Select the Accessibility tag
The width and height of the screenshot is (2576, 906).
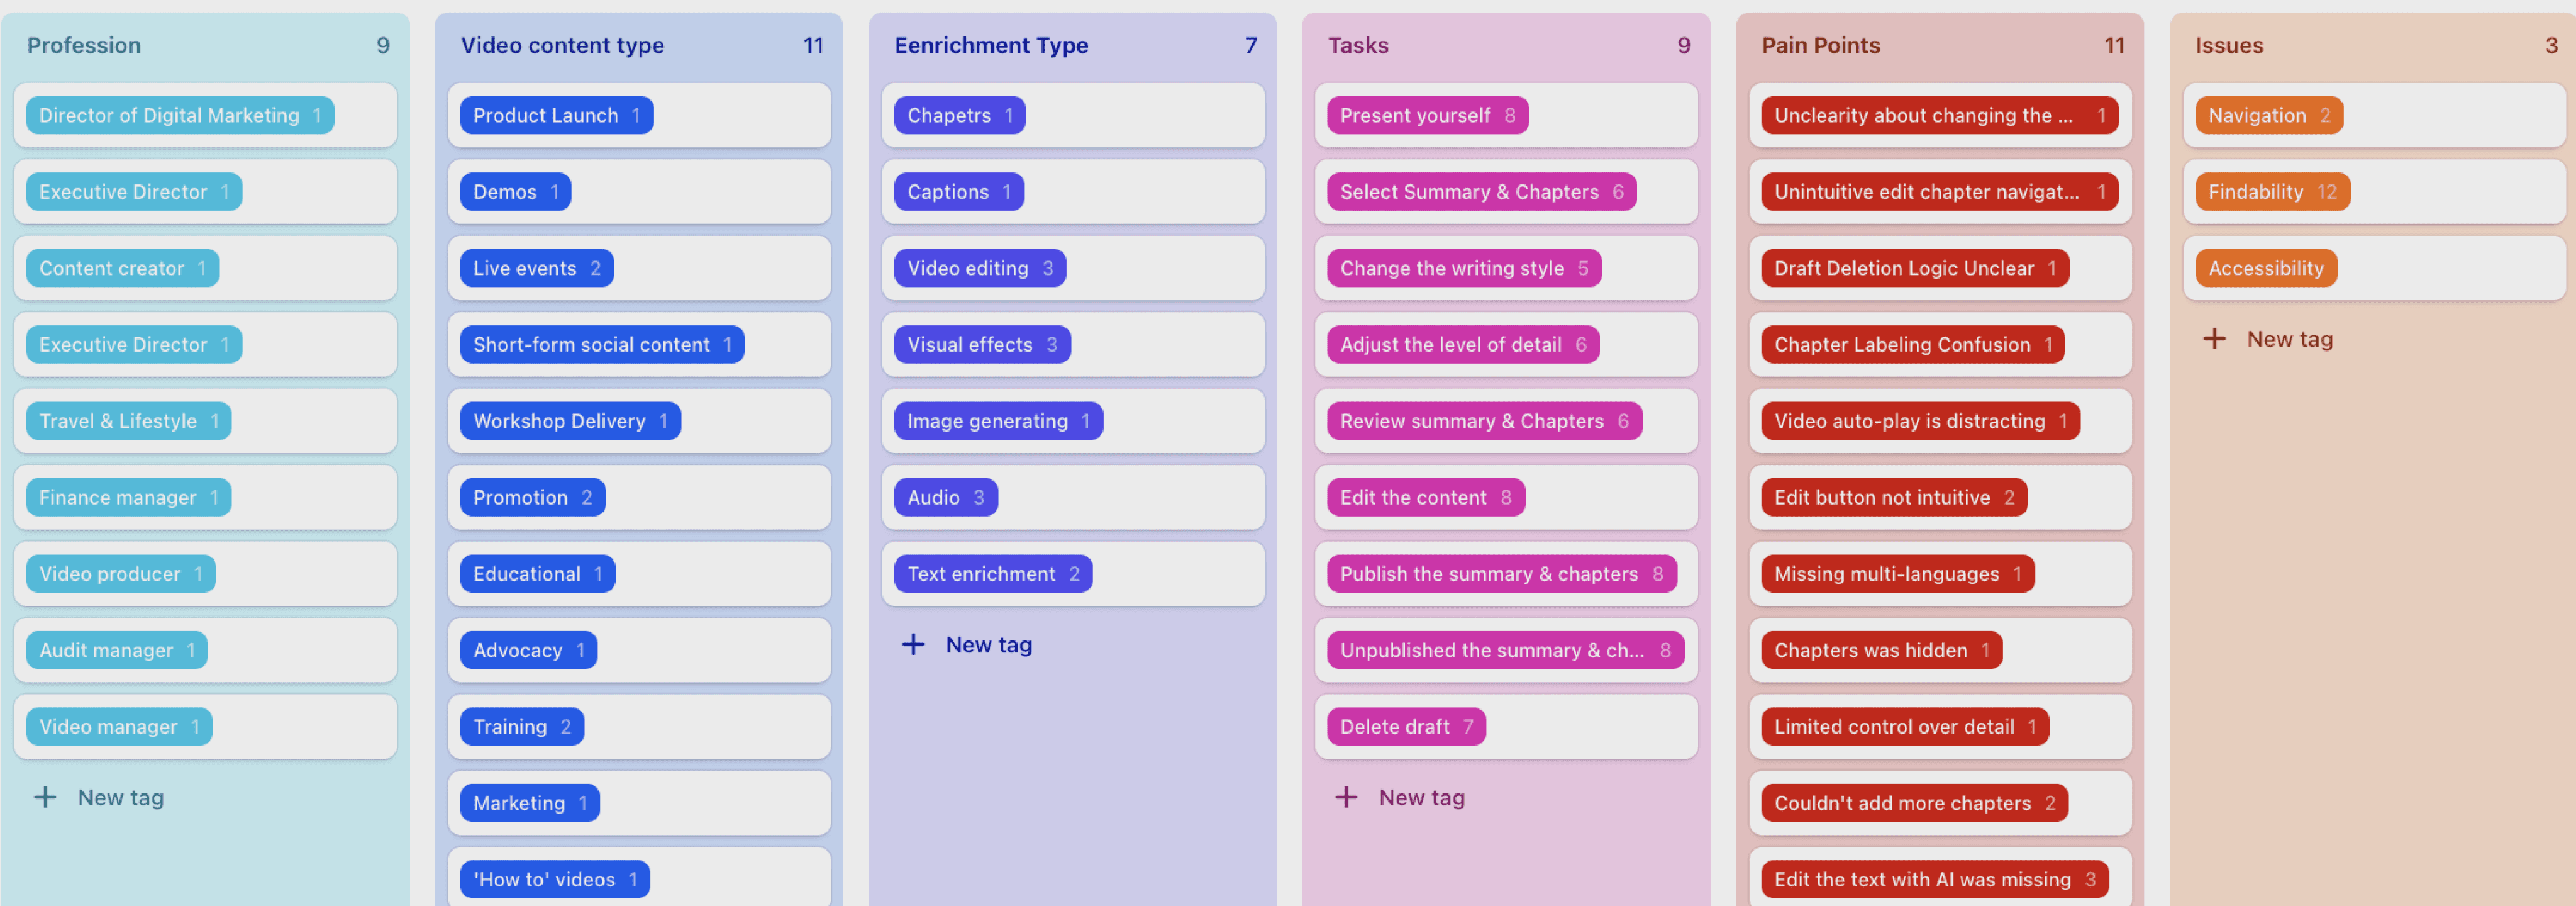[x=2265, y=268]
